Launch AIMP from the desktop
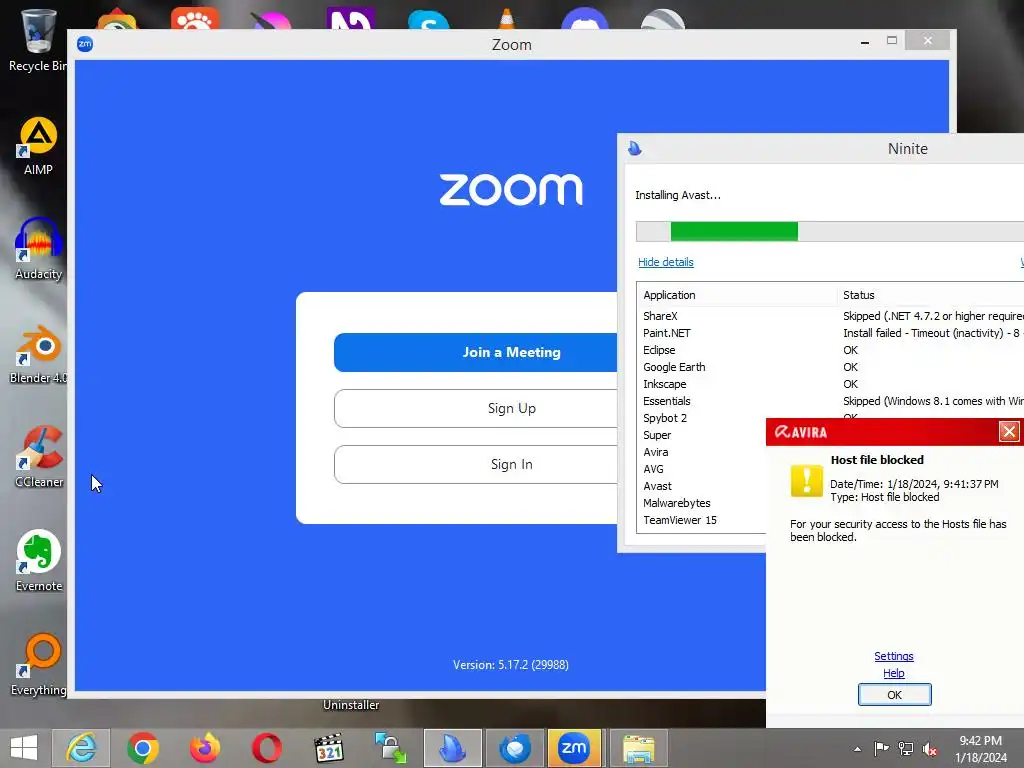This screenshot has height=768, width=1024. (x=38, y=146)
